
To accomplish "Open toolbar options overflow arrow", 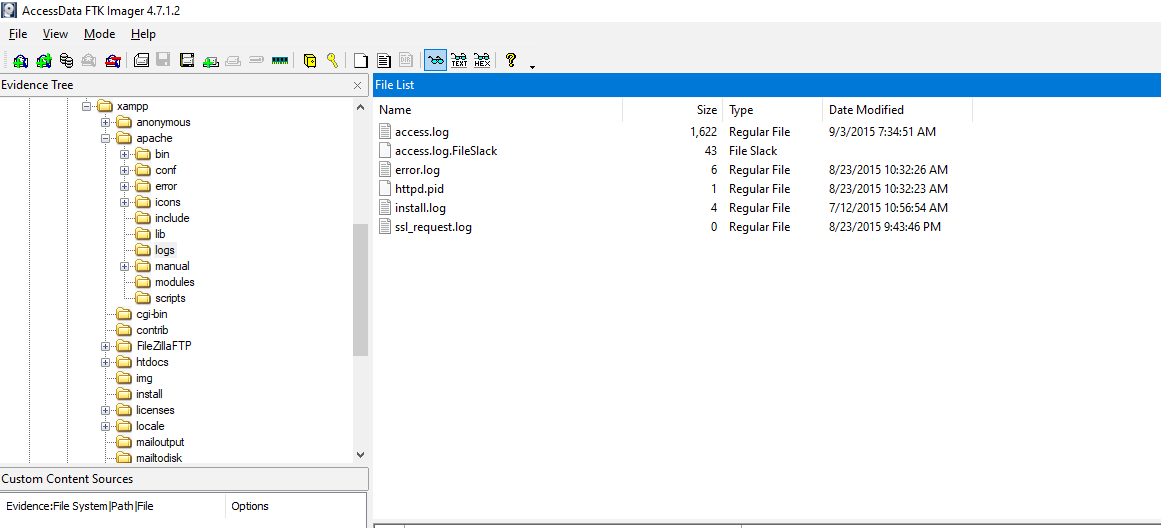I will 532,67.
